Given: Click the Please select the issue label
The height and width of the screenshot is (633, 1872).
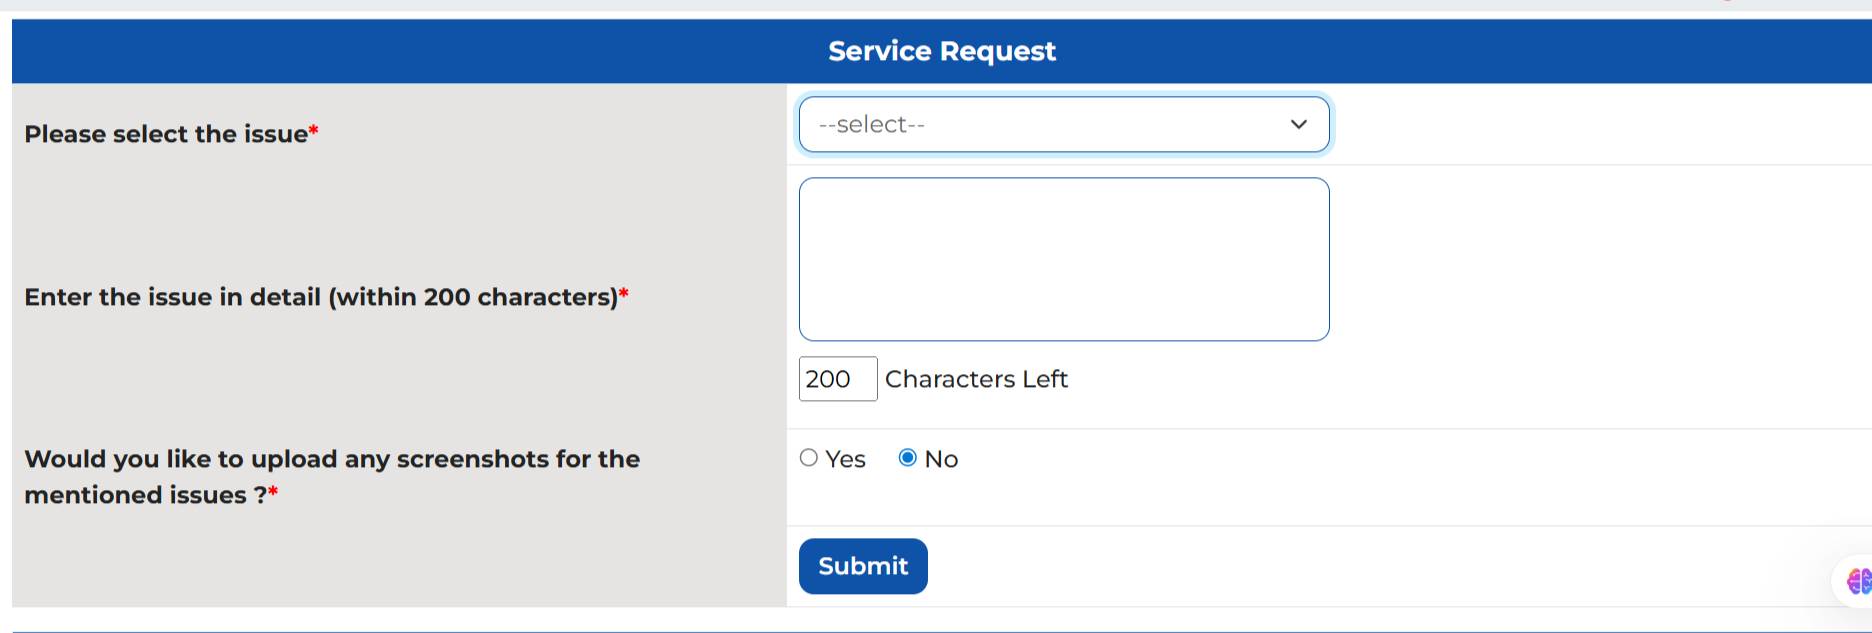Looking at the screenshot, I should (170, 133).
